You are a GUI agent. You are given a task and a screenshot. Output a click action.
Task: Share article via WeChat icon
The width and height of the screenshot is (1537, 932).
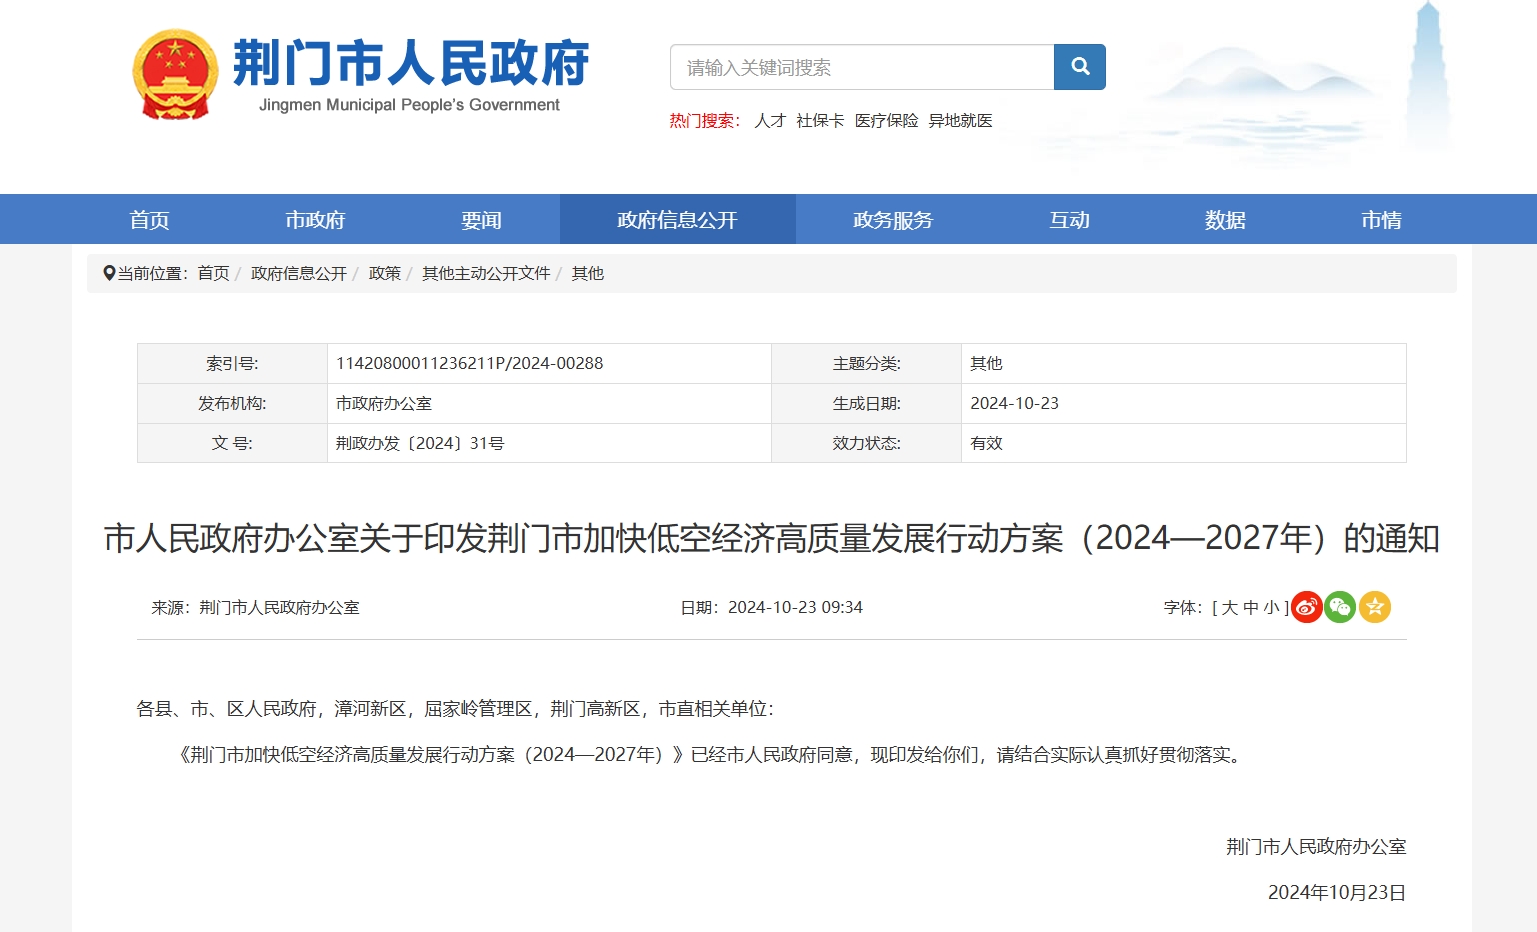click(x=1340, y=607)
